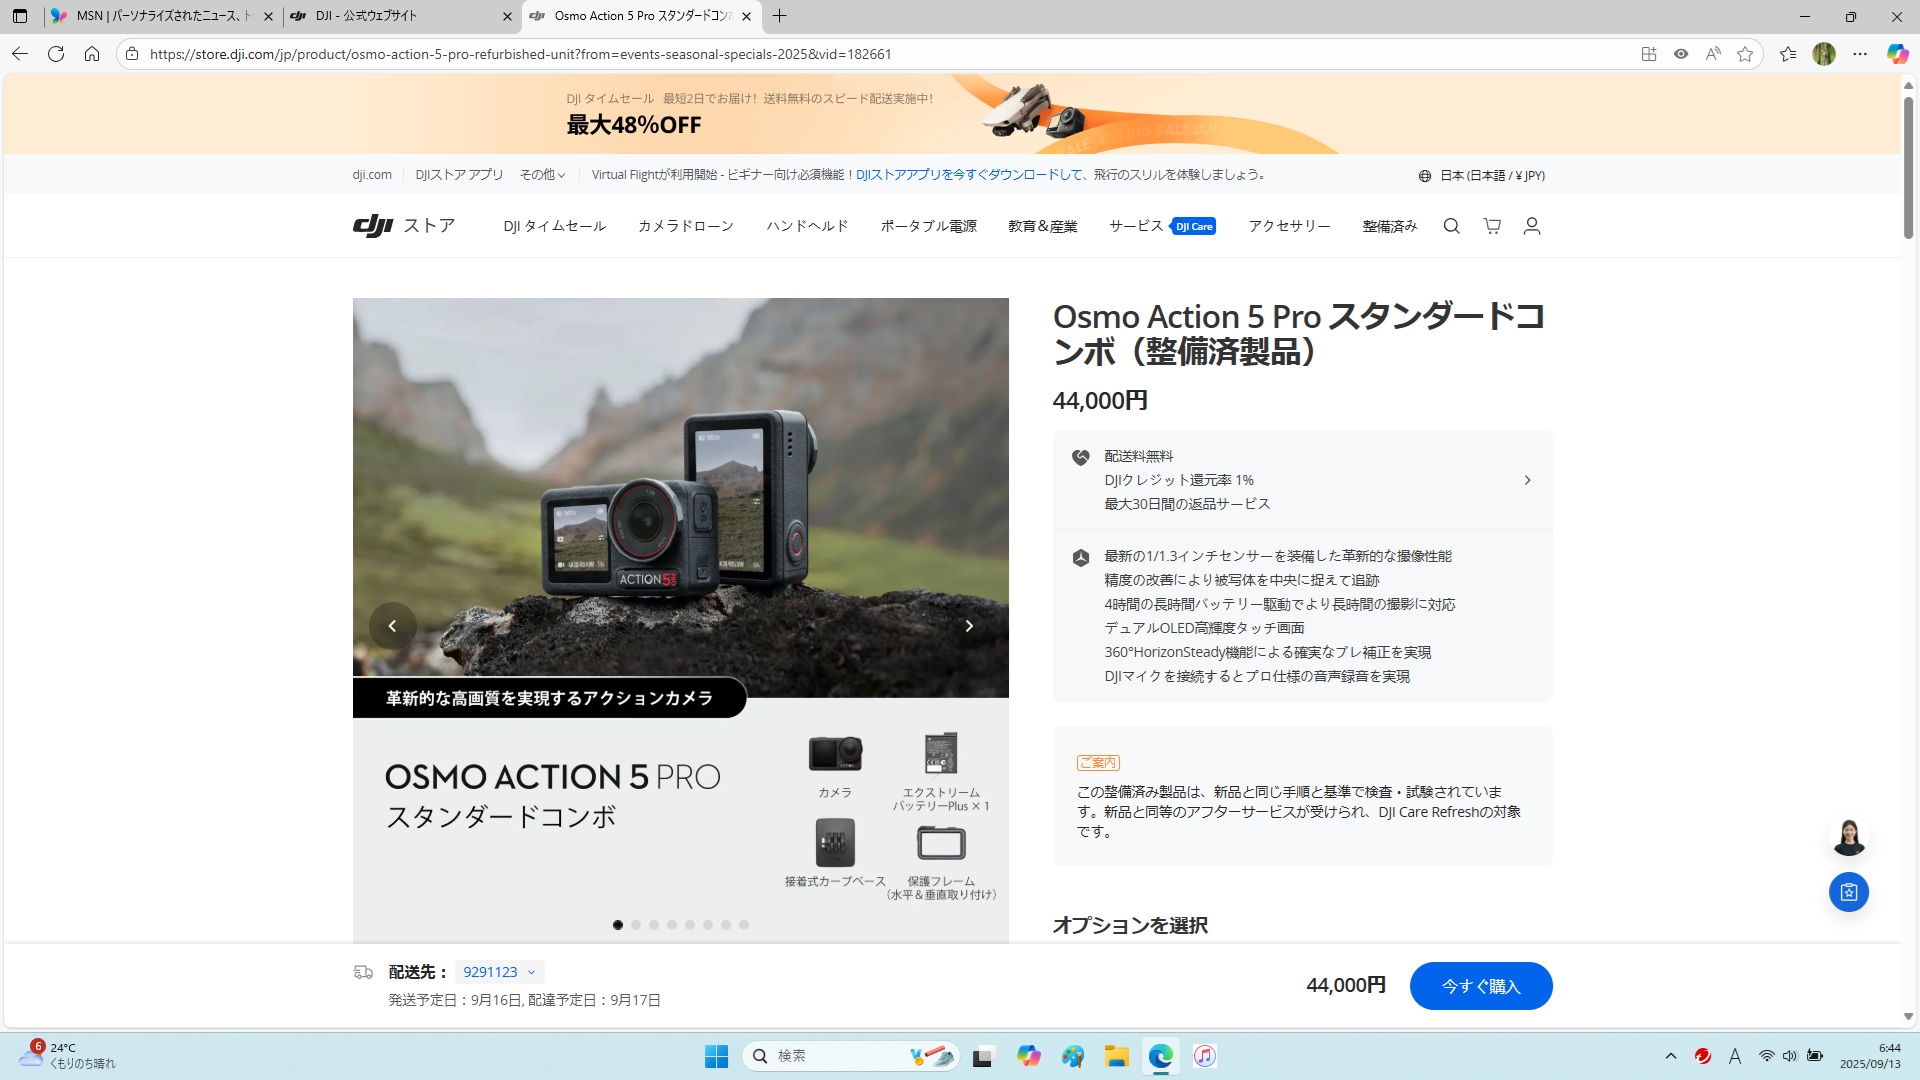The height and width of the screenshot is (1080, 1920).
Task: Click the 最大48%OFF sale banner
Action: click(x=951, y=113)
